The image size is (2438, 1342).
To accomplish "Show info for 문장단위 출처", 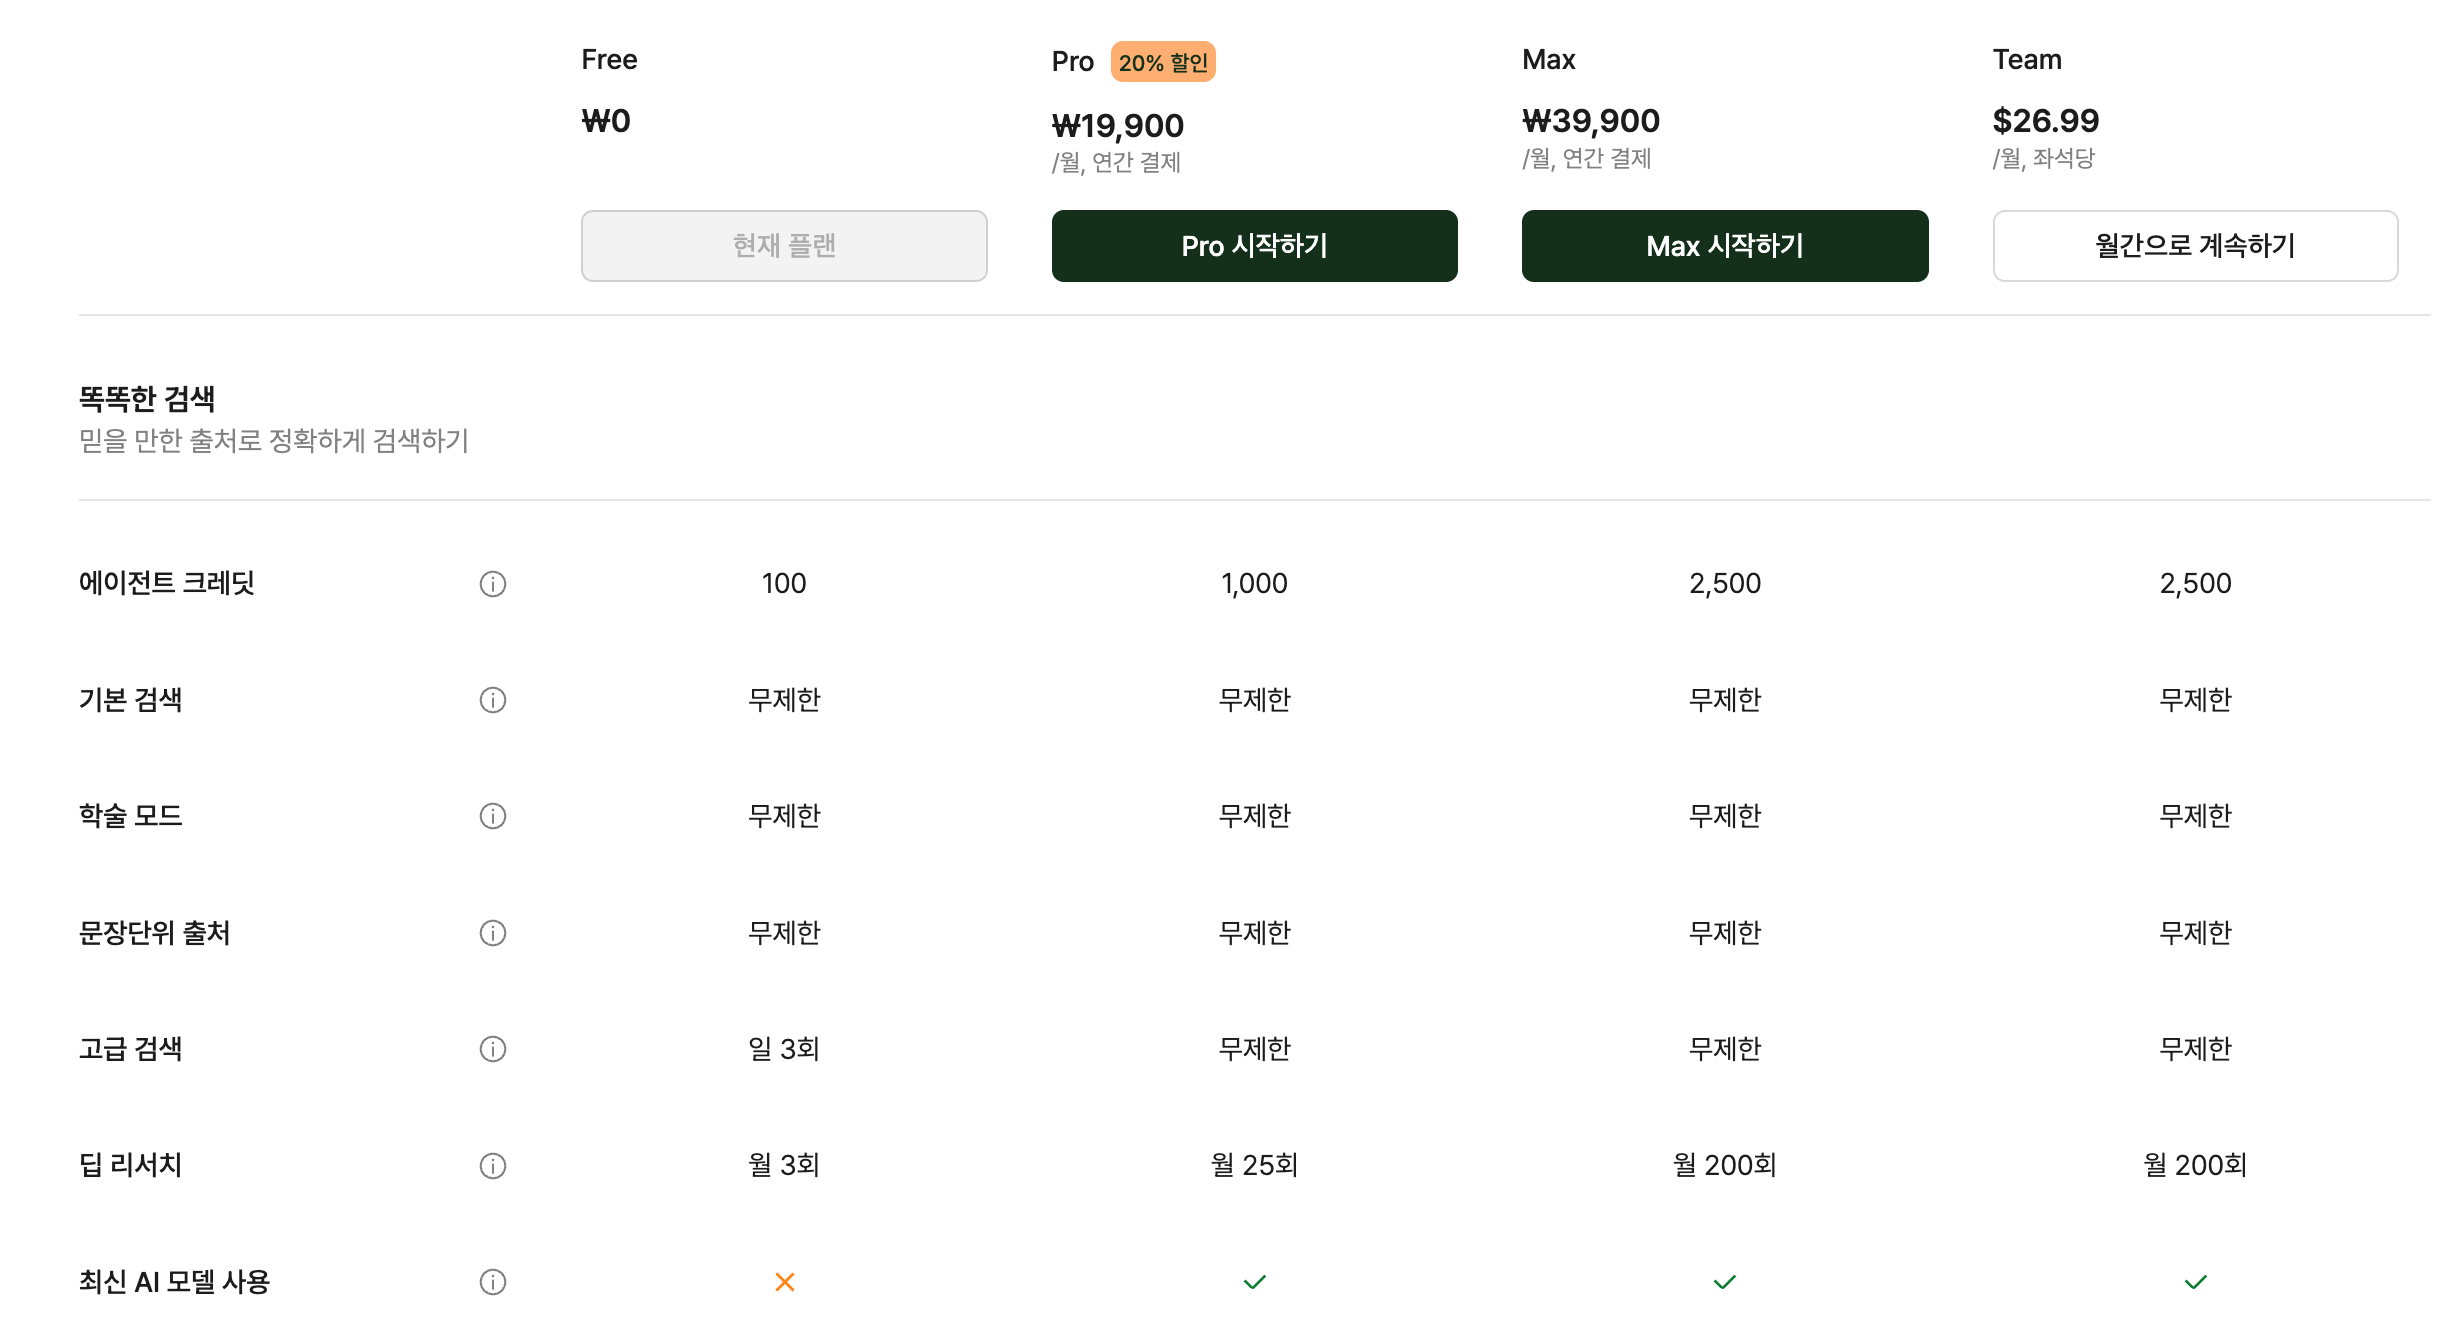I will [x=493, y=933].
